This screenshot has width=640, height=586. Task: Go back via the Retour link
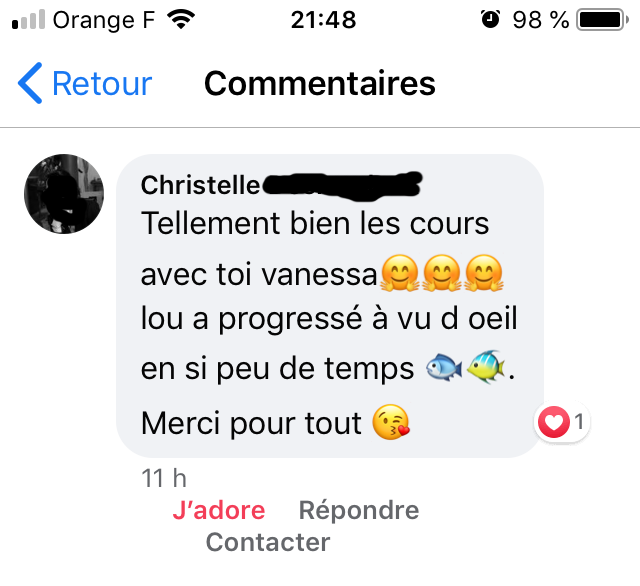pyautogui.click(x=102, y=84)
